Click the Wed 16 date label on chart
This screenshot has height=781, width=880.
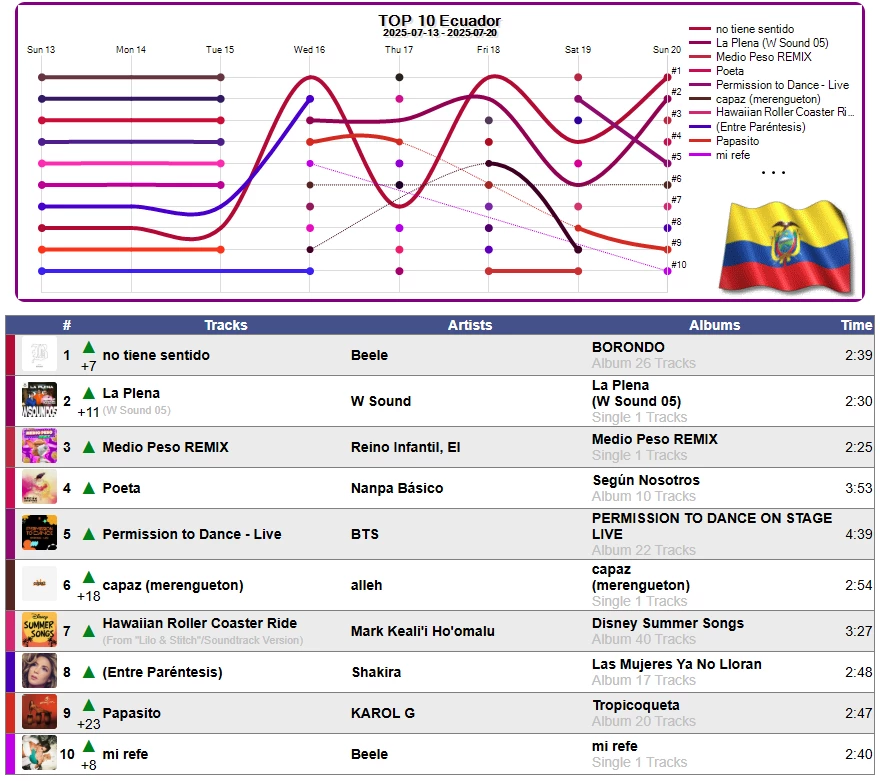[x=309, y=49]
